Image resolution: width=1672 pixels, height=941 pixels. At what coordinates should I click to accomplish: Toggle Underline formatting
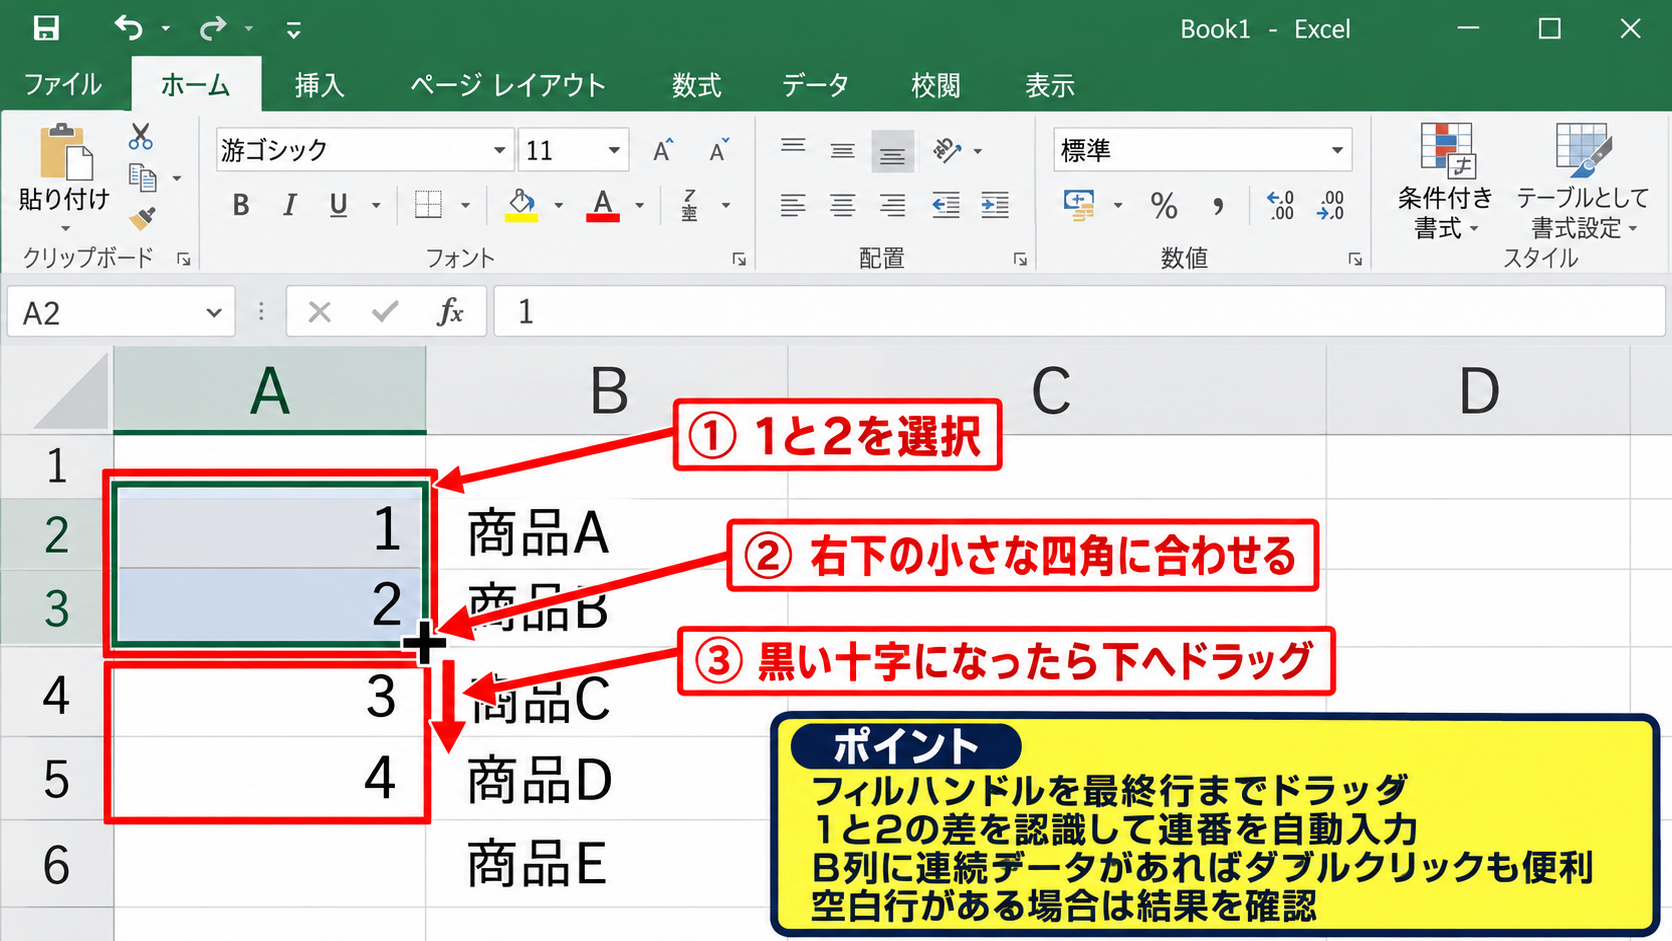339,205
